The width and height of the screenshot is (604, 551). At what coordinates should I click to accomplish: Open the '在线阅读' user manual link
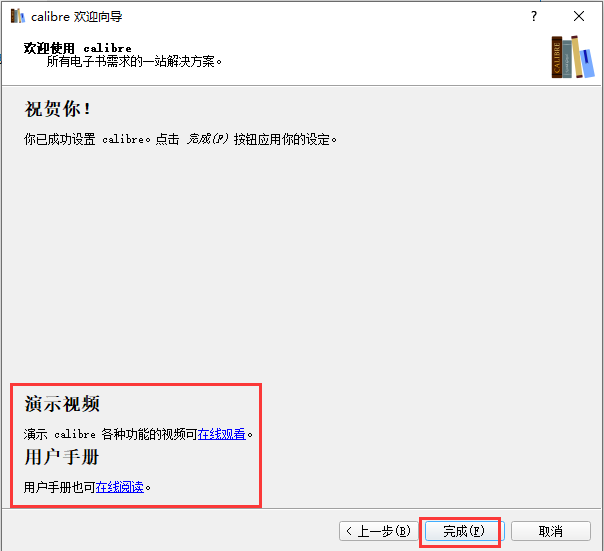(120, 487)
